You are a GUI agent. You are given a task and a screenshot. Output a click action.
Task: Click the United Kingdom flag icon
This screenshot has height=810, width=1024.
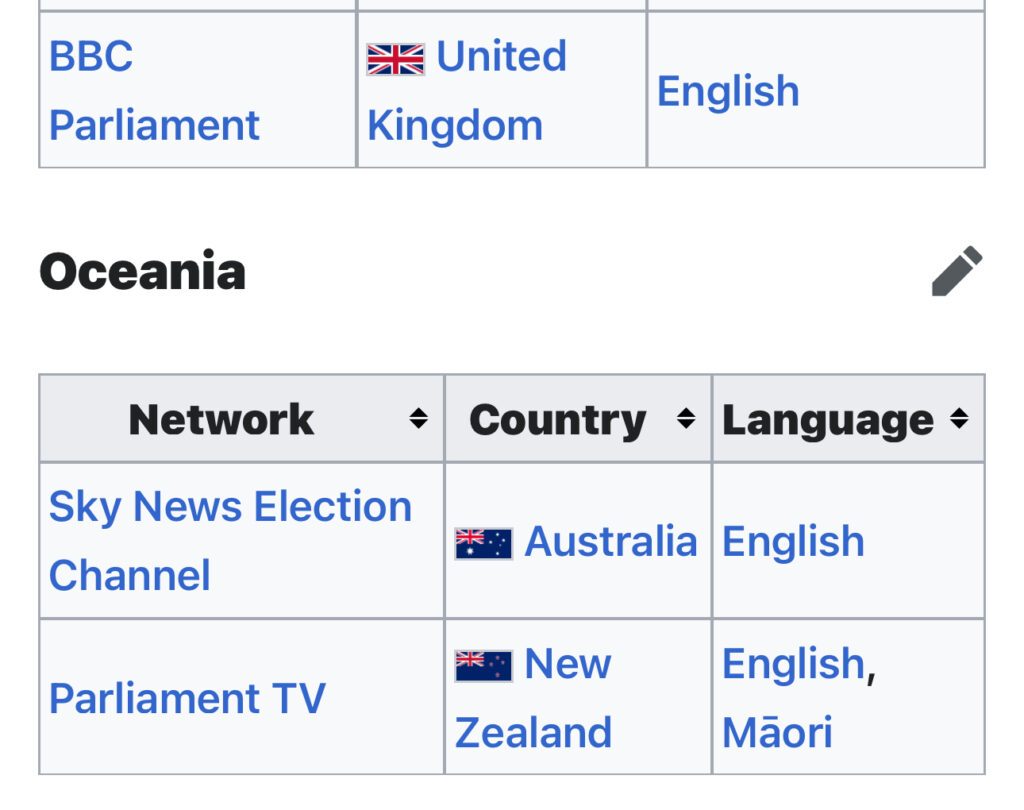[x=395, y=59]
